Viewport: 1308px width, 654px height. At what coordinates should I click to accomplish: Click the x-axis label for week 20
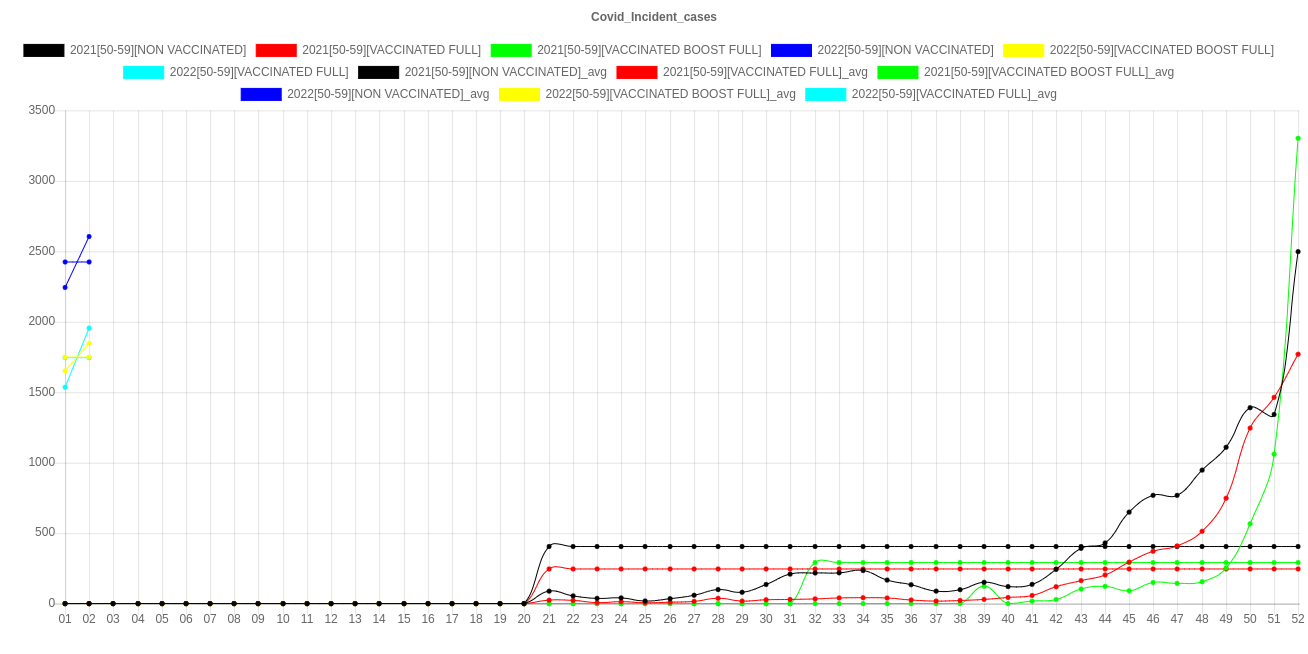[524, 620]
